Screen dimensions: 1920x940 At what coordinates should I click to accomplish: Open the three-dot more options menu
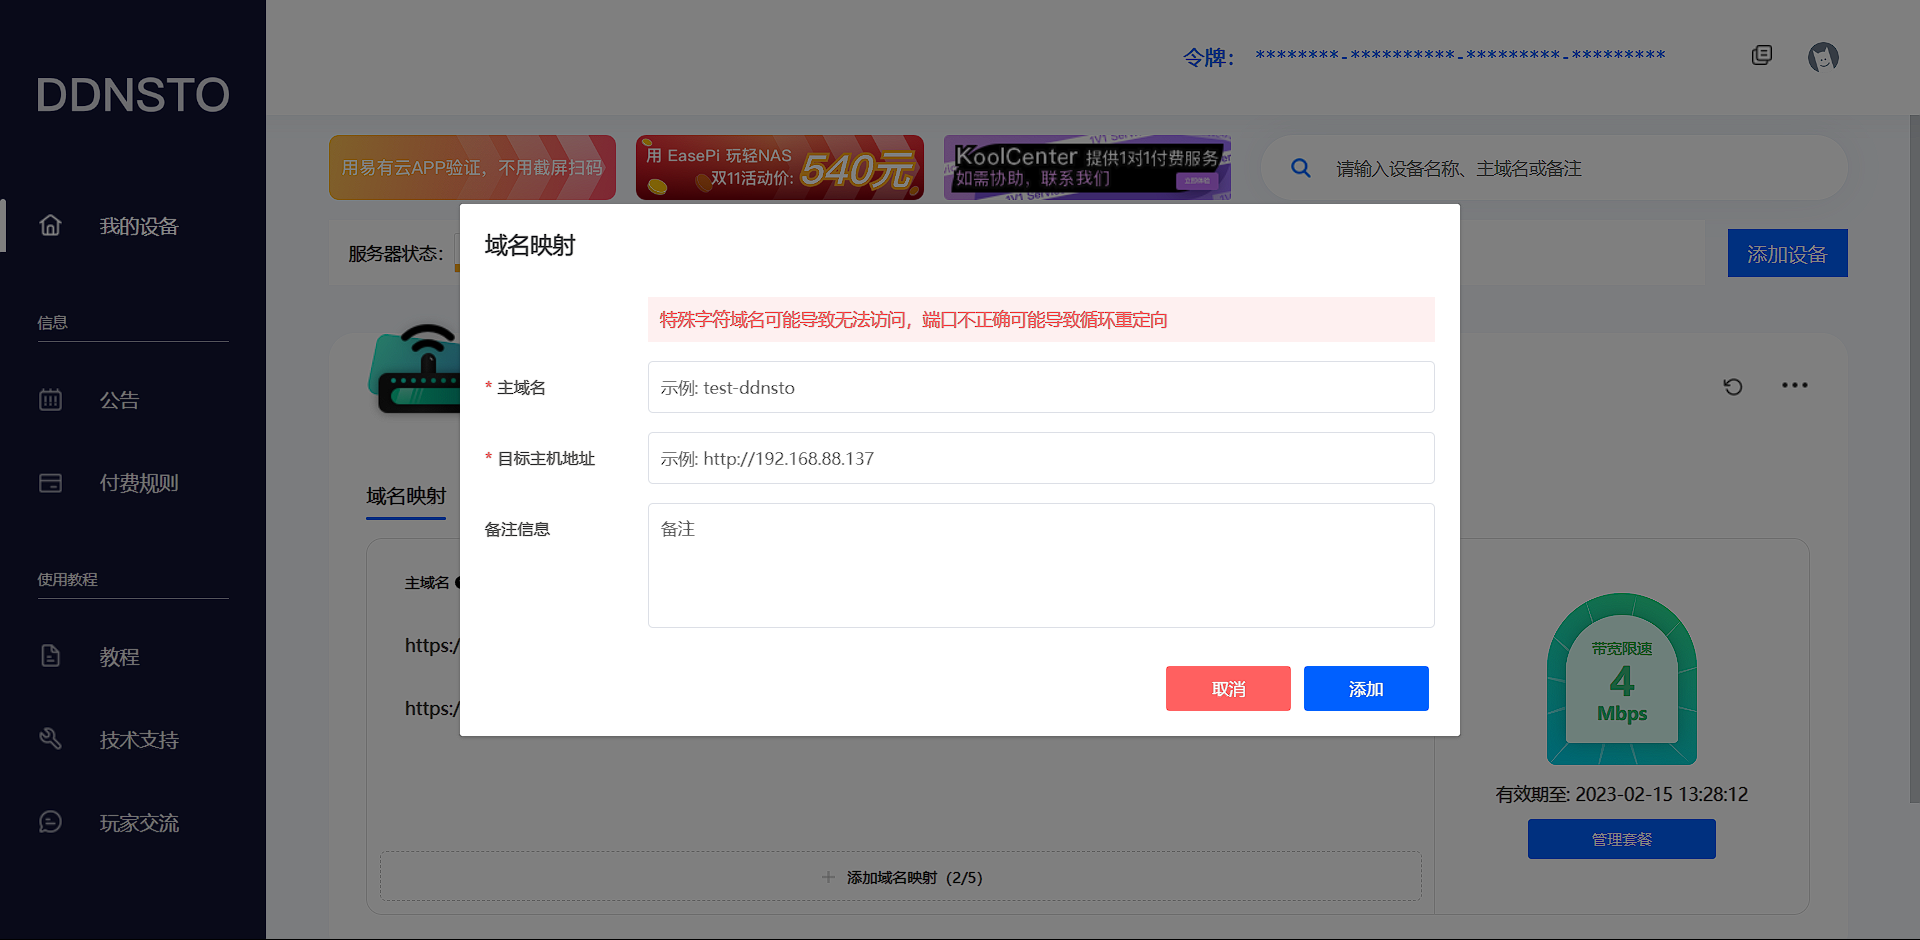[x=1794, y=386]
